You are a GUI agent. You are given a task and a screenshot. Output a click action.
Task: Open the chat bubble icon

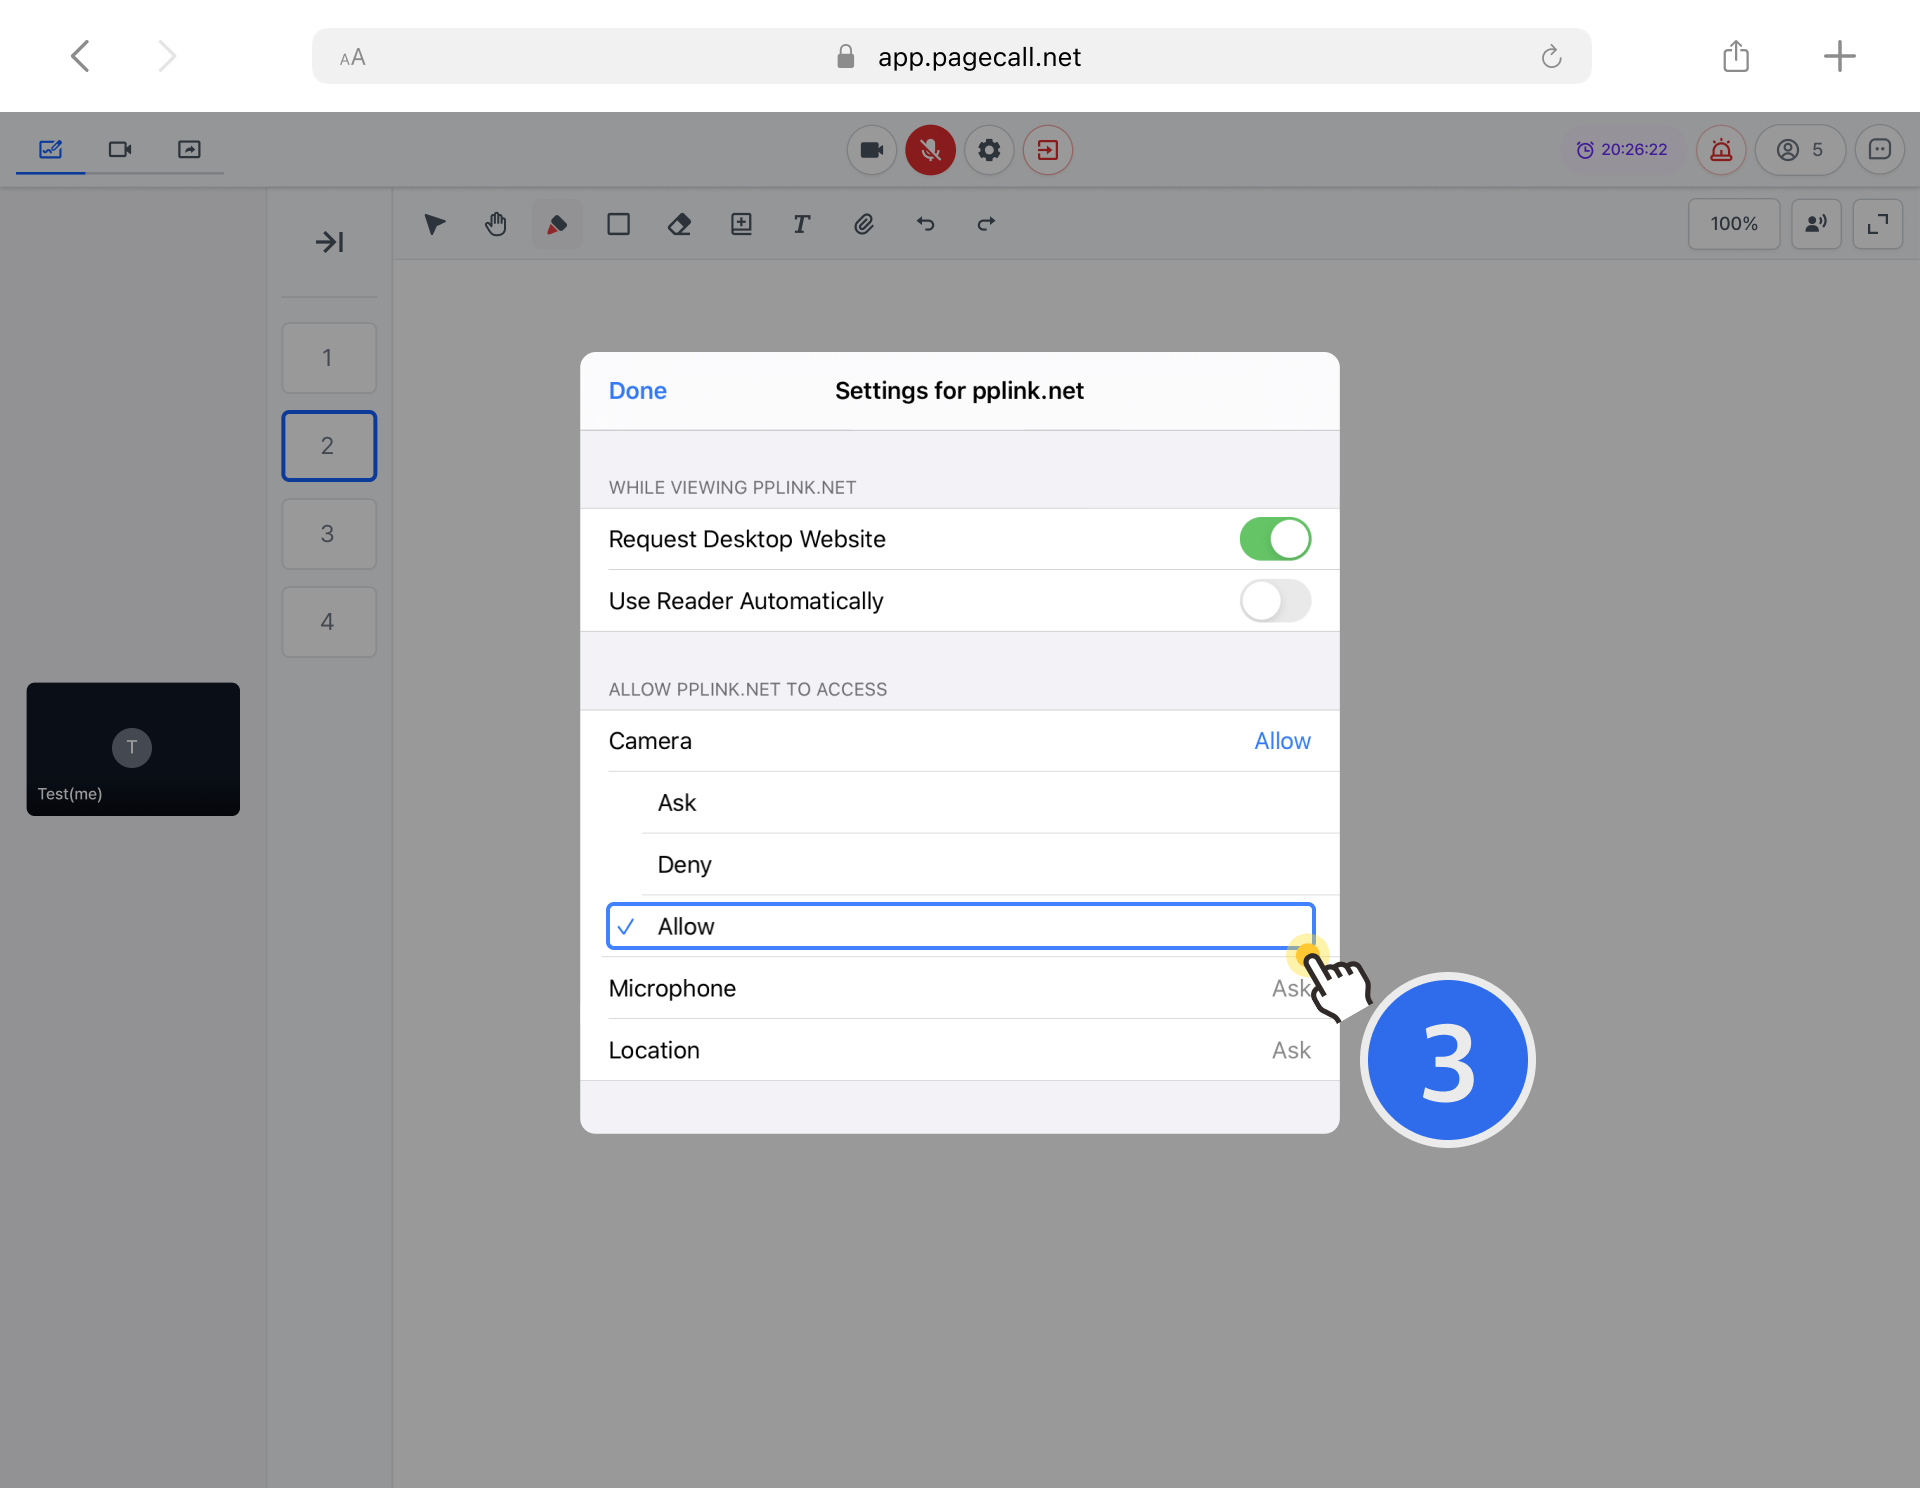[1880, 150]
